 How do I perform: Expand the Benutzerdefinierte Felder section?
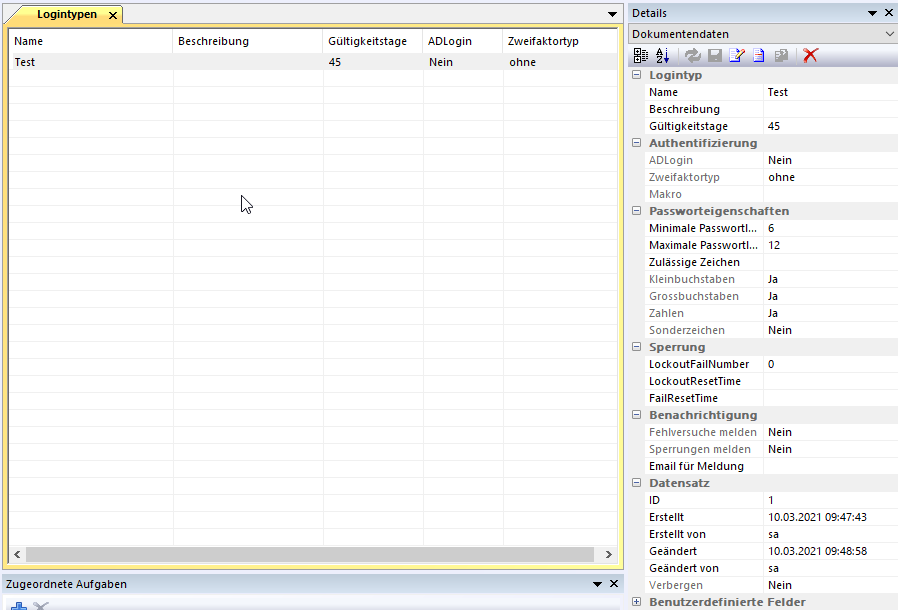[x=637, y=602]
